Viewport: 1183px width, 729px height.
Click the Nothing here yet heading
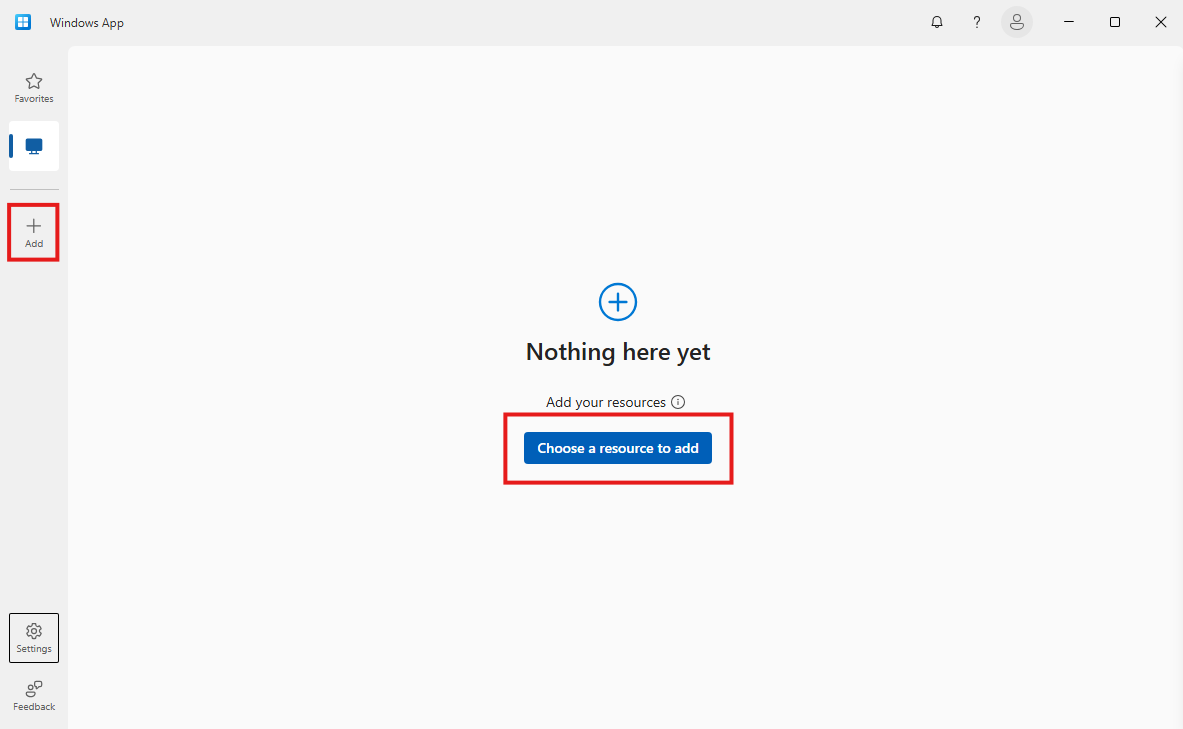[x=617, y=352]
